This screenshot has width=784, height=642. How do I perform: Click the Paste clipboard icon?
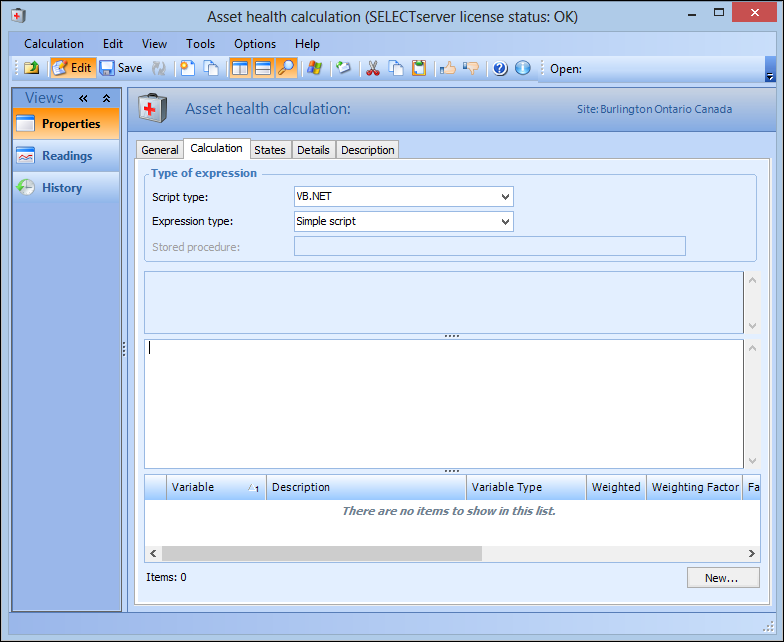click(419, 68)
